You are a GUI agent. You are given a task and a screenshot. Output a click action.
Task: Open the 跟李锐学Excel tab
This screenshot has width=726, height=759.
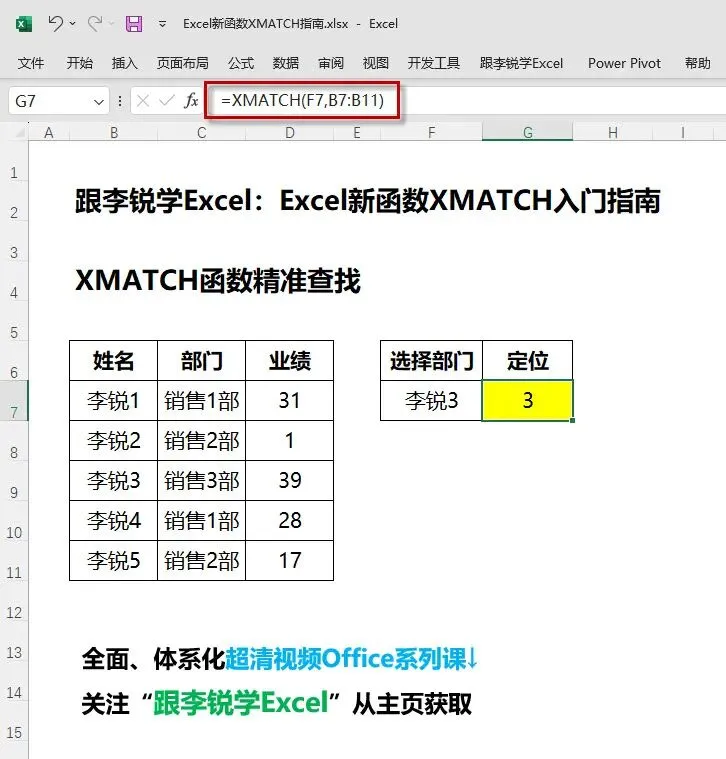(x=521, y=63)
